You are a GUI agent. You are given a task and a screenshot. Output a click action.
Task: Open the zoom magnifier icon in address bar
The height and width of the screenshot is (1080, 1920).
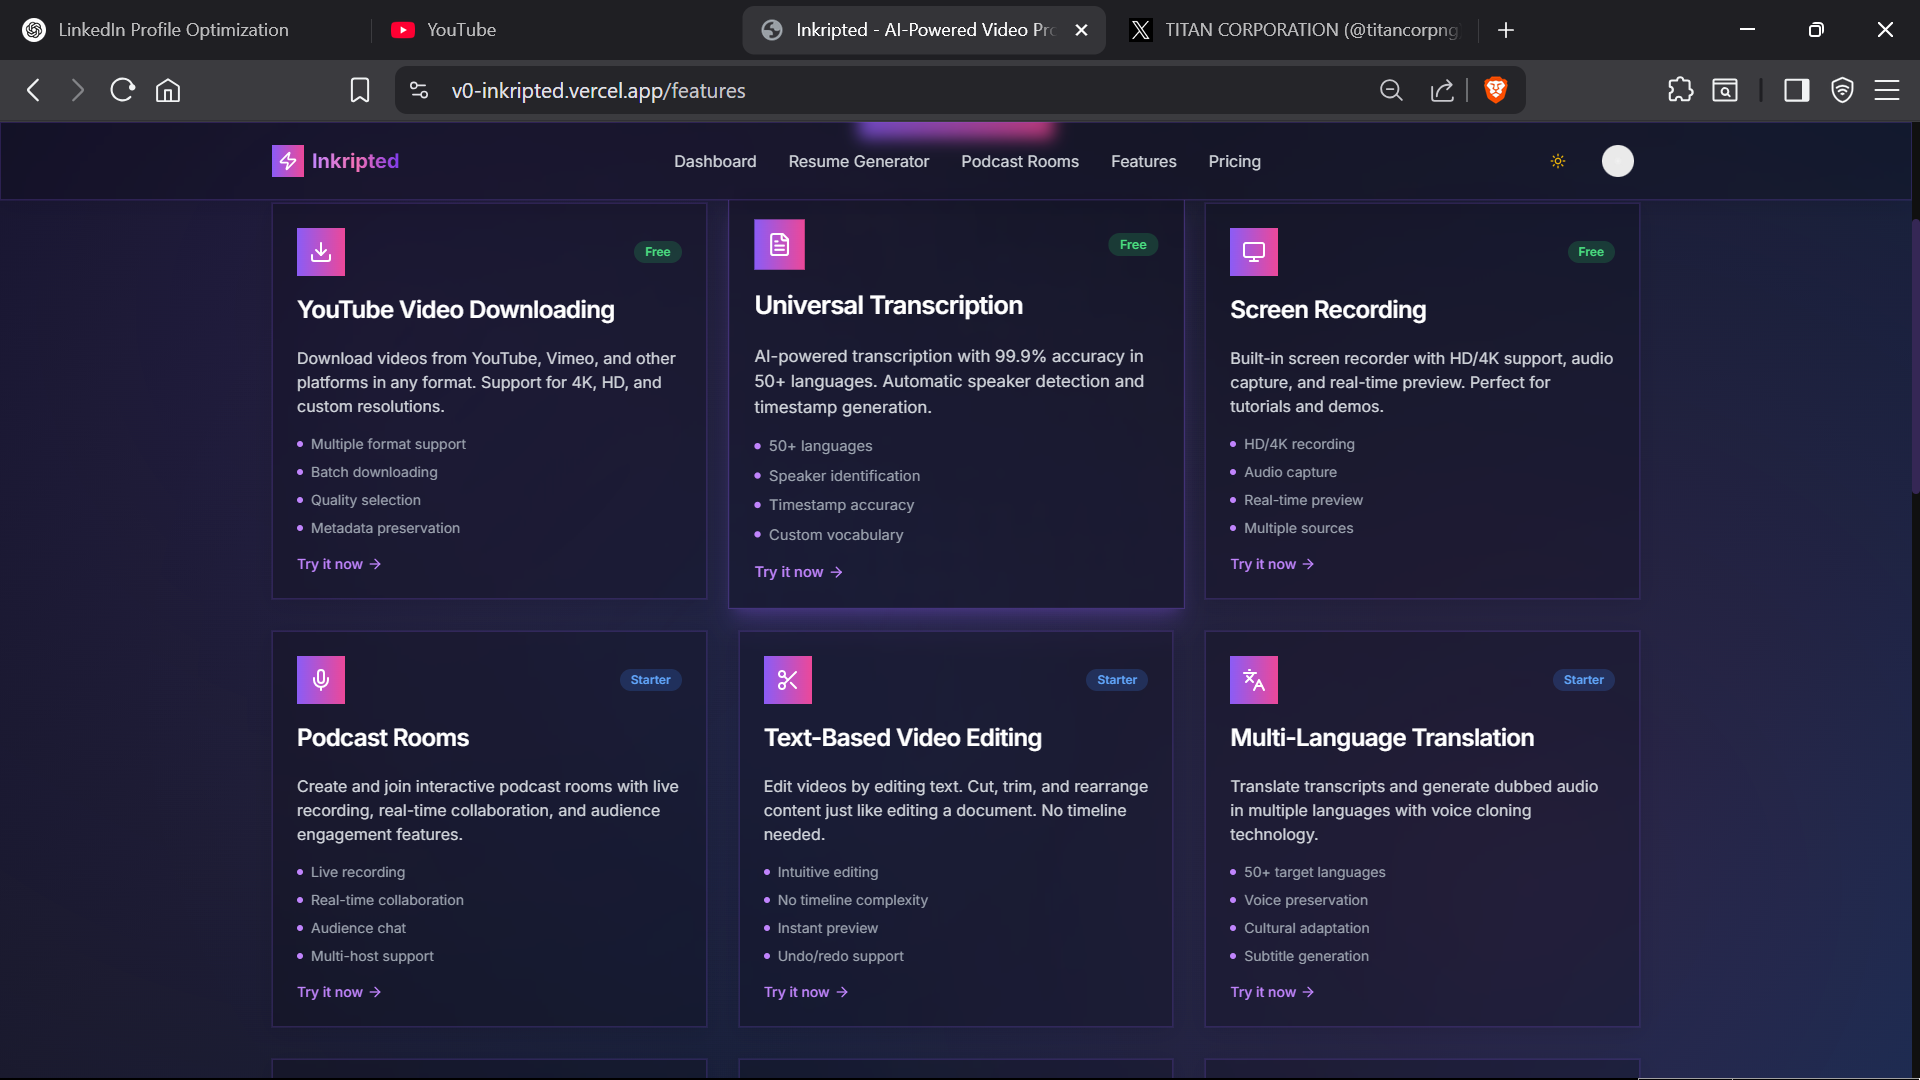click(1391, 90)
